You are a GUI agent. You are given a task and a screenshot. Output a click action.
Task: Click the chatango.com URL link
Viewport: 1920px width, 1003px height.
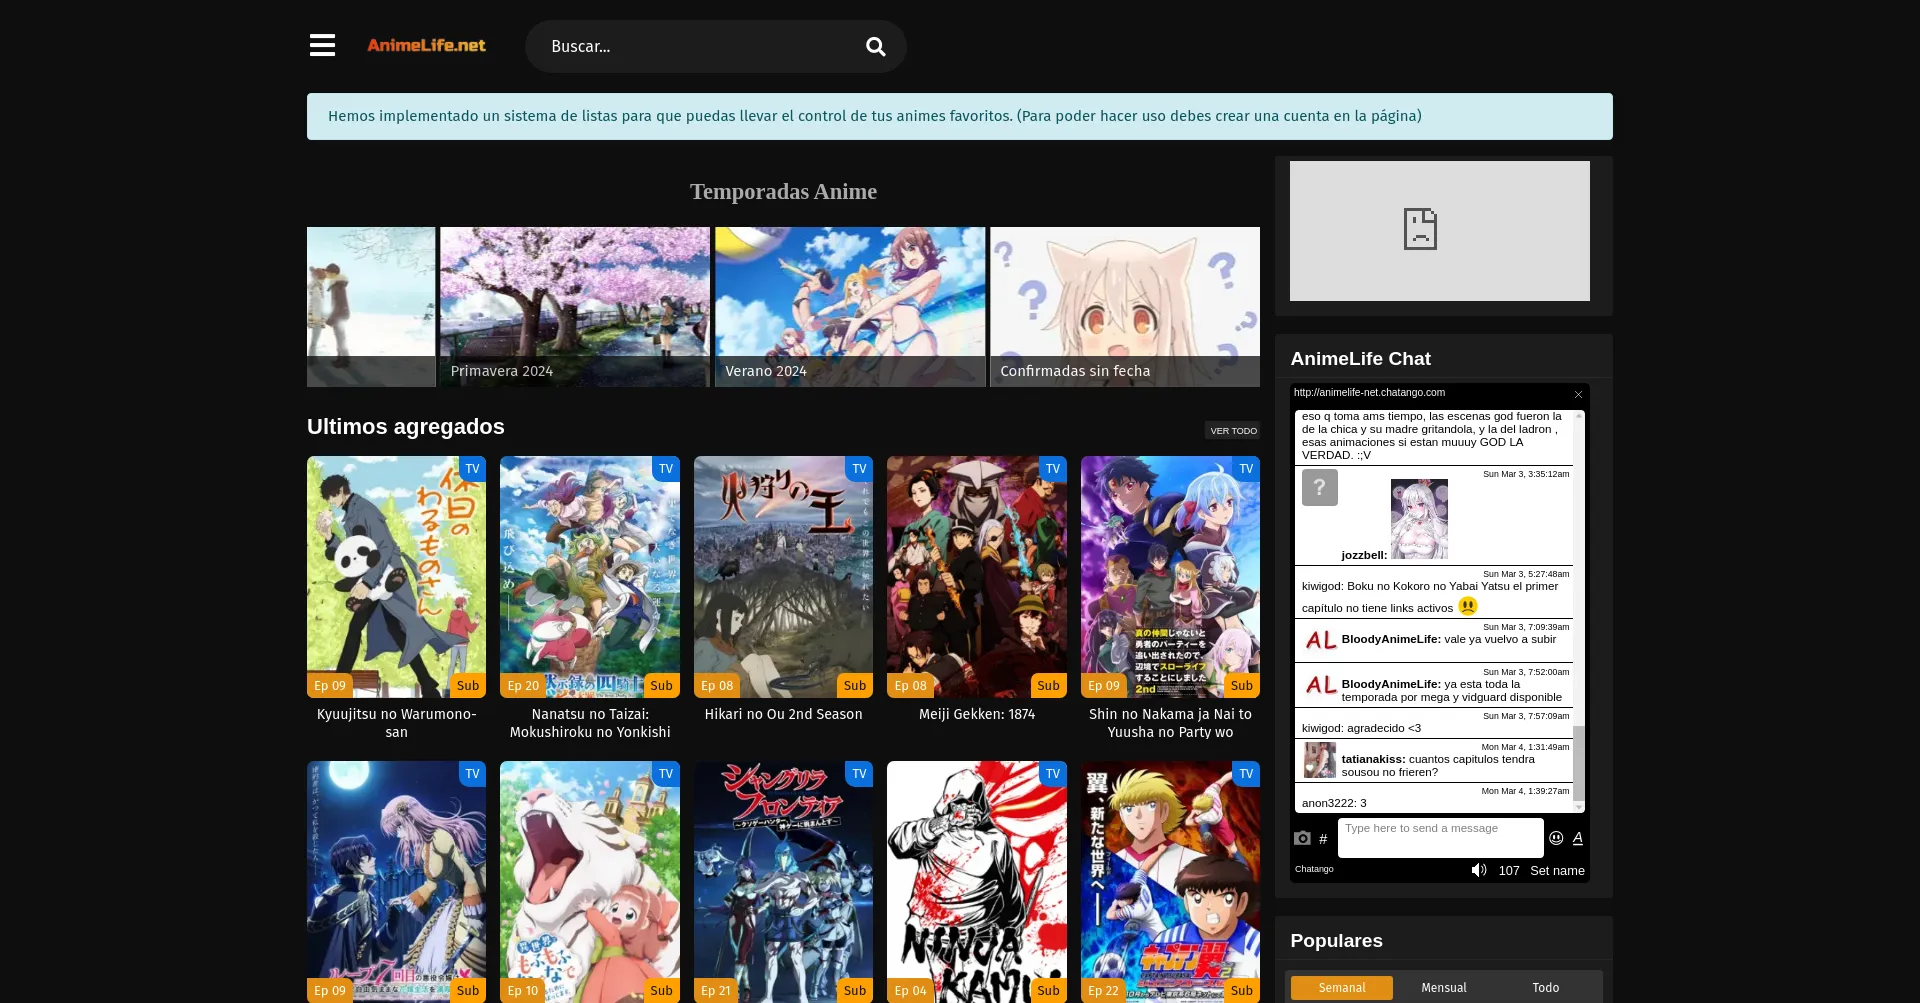click(x=1369, y=393)
